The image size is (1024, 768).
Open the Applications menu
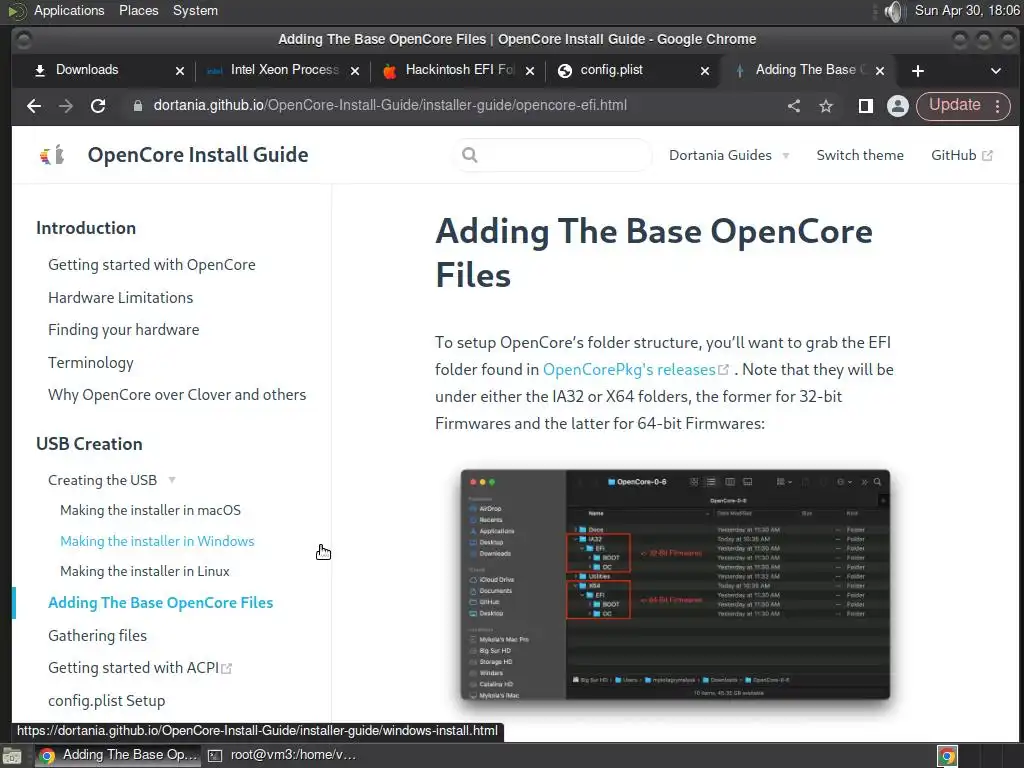tap(69, 11)
